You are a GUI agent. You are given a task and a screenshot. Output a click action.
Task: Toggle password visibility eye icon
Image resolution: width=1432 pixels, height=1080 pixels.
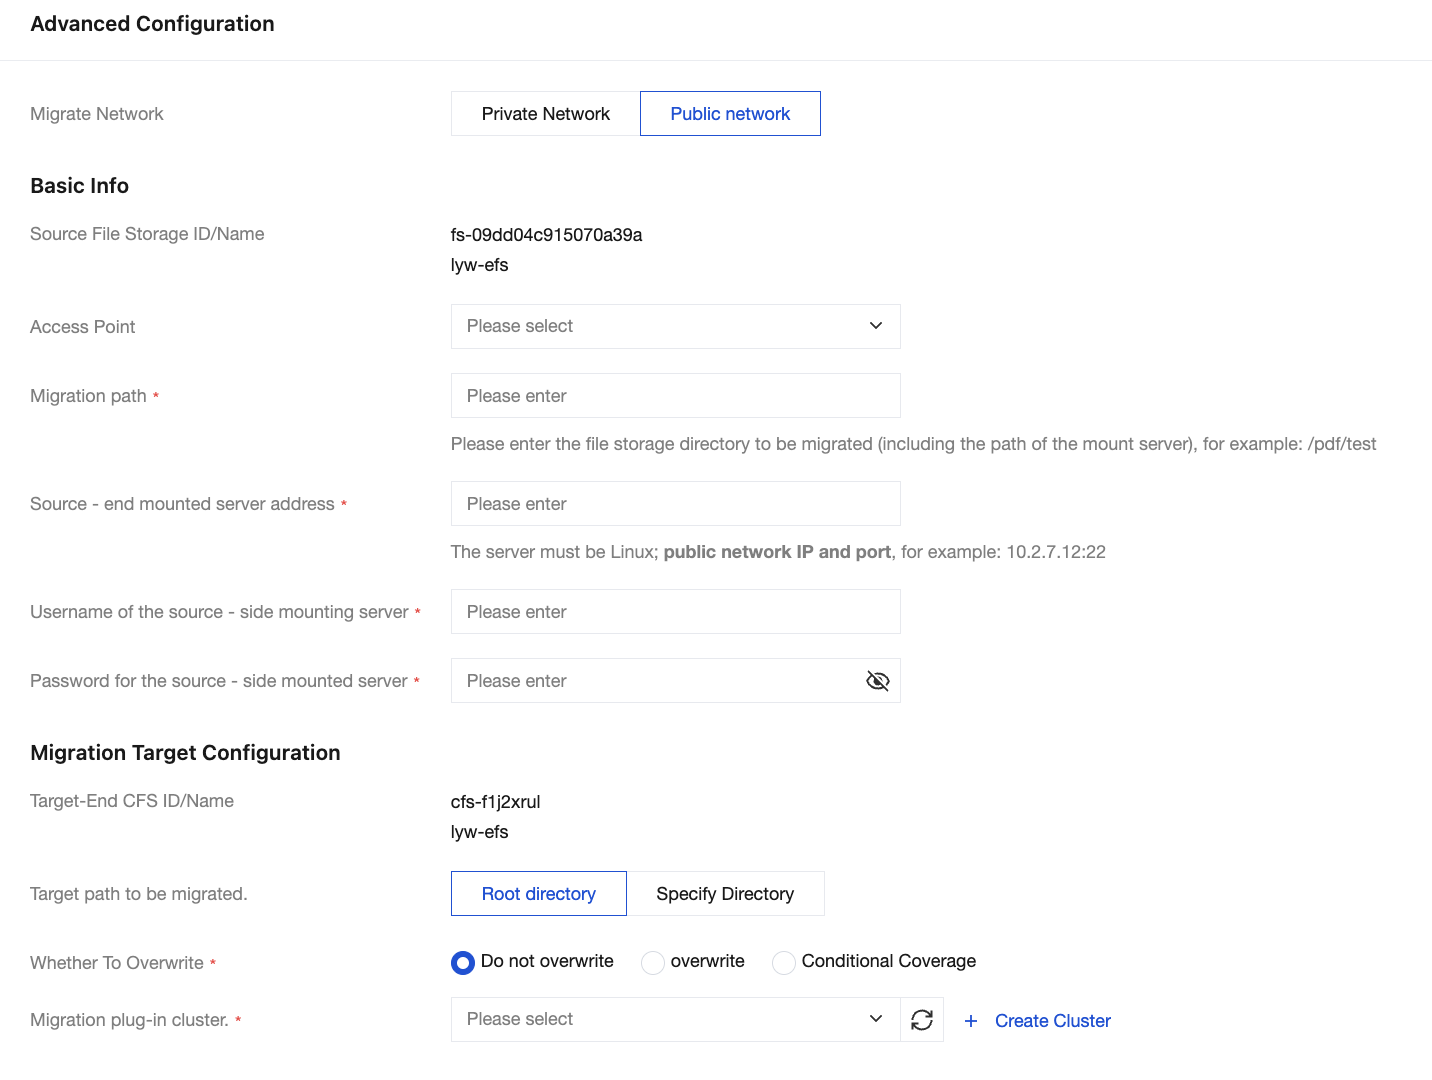(x=877, y=681)
